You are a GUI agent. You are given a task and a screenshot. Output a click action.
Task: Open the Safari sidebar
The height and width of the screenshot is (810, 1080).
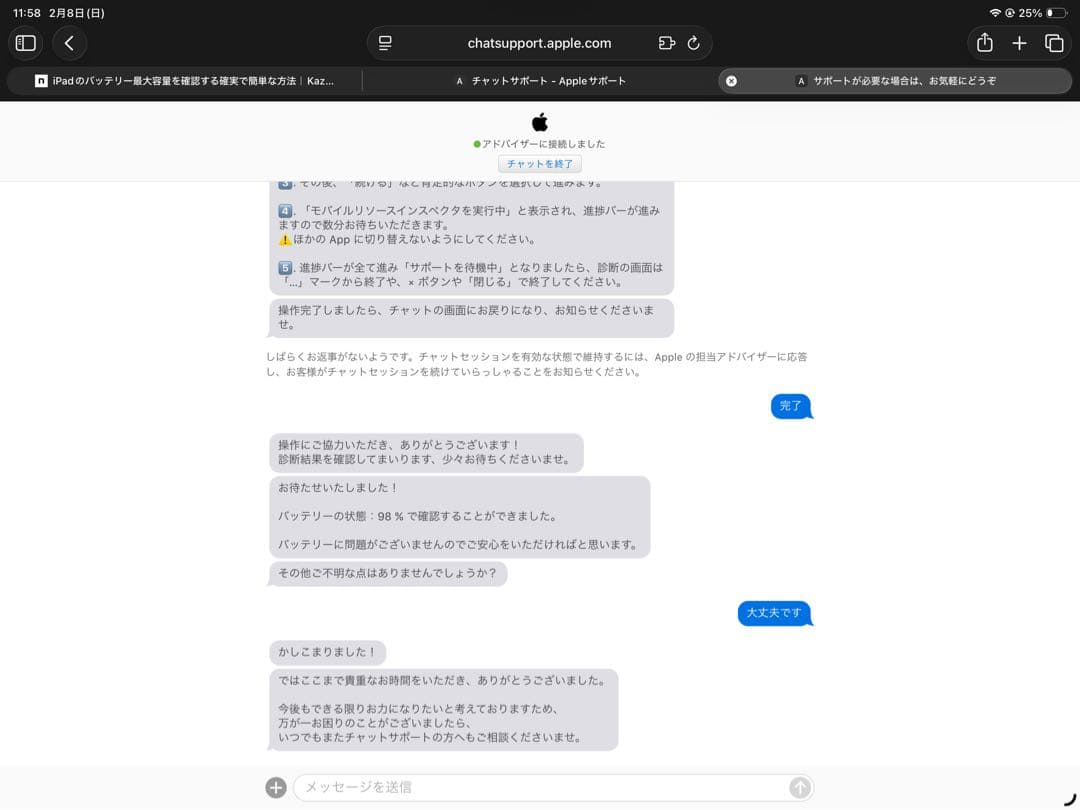[25, 43]
